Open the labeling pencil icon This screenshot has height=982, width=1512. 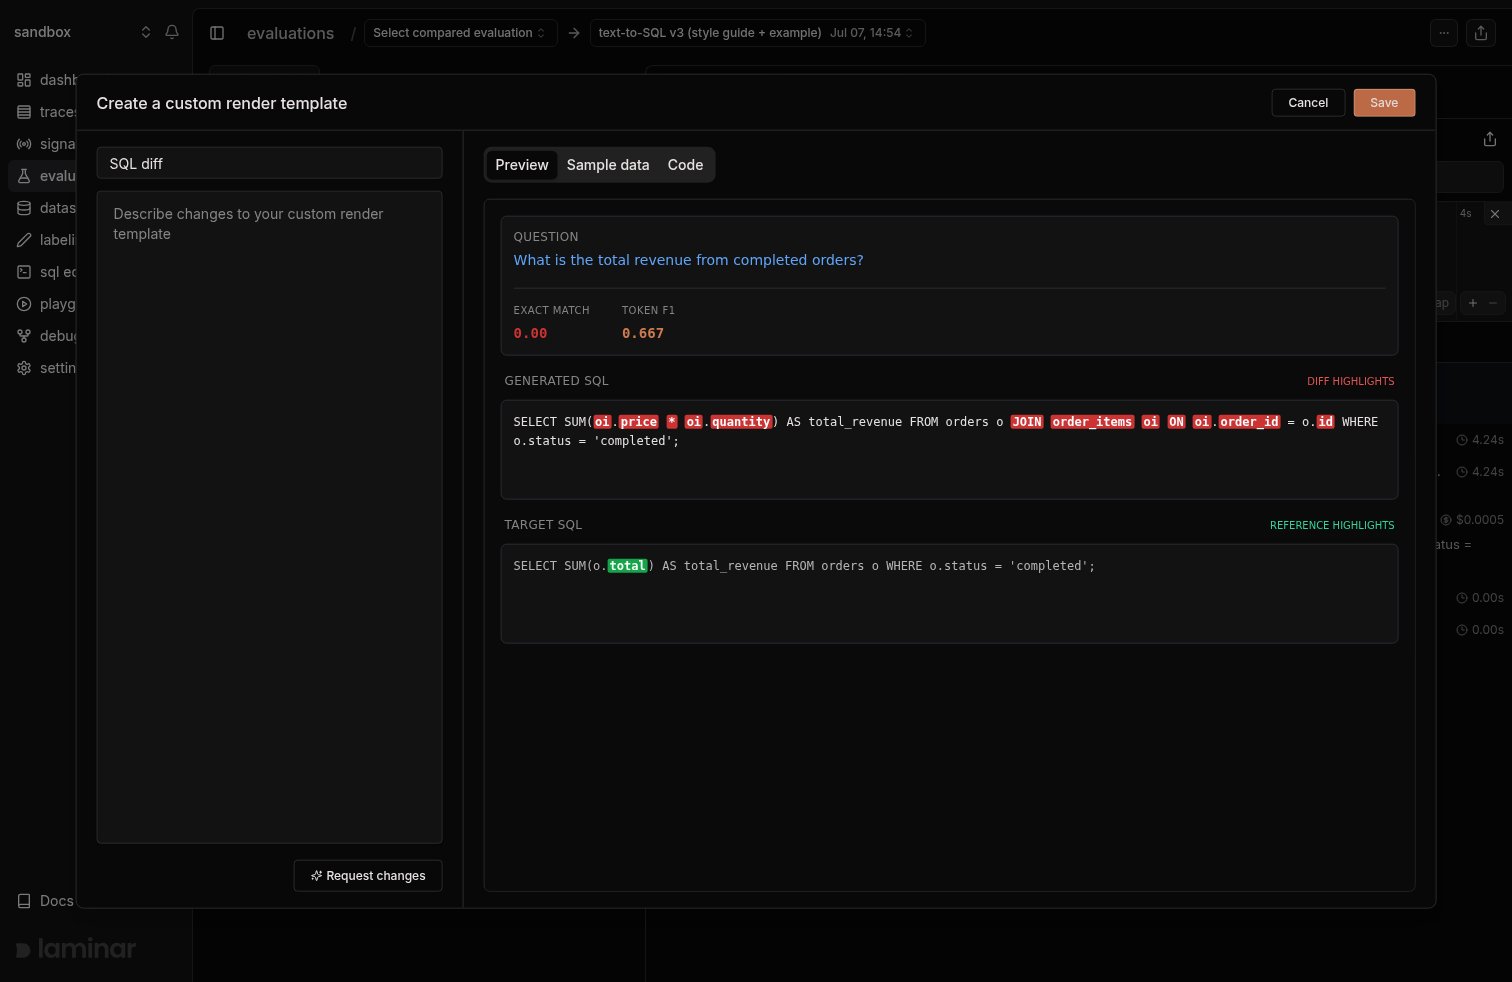pyautogui.click(x=24, y=240)
